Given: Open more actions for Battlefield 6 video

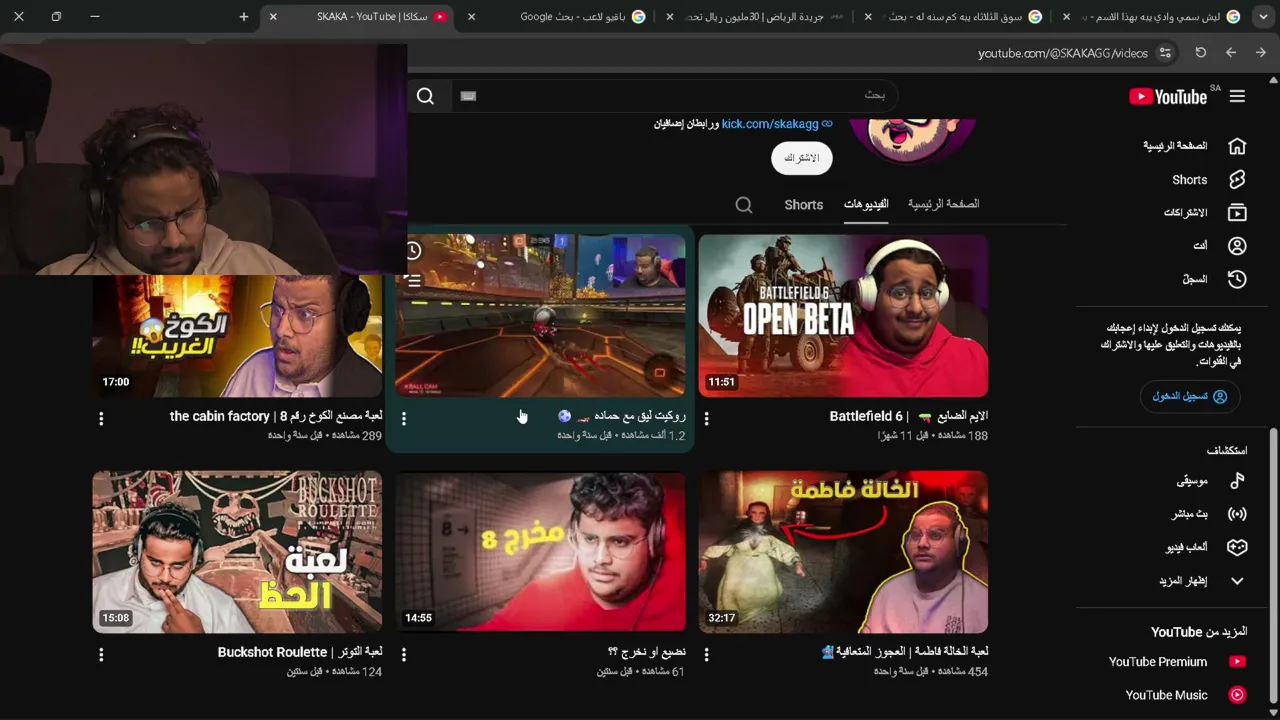Looking at the screenshot, I should [x=707, y=419].
